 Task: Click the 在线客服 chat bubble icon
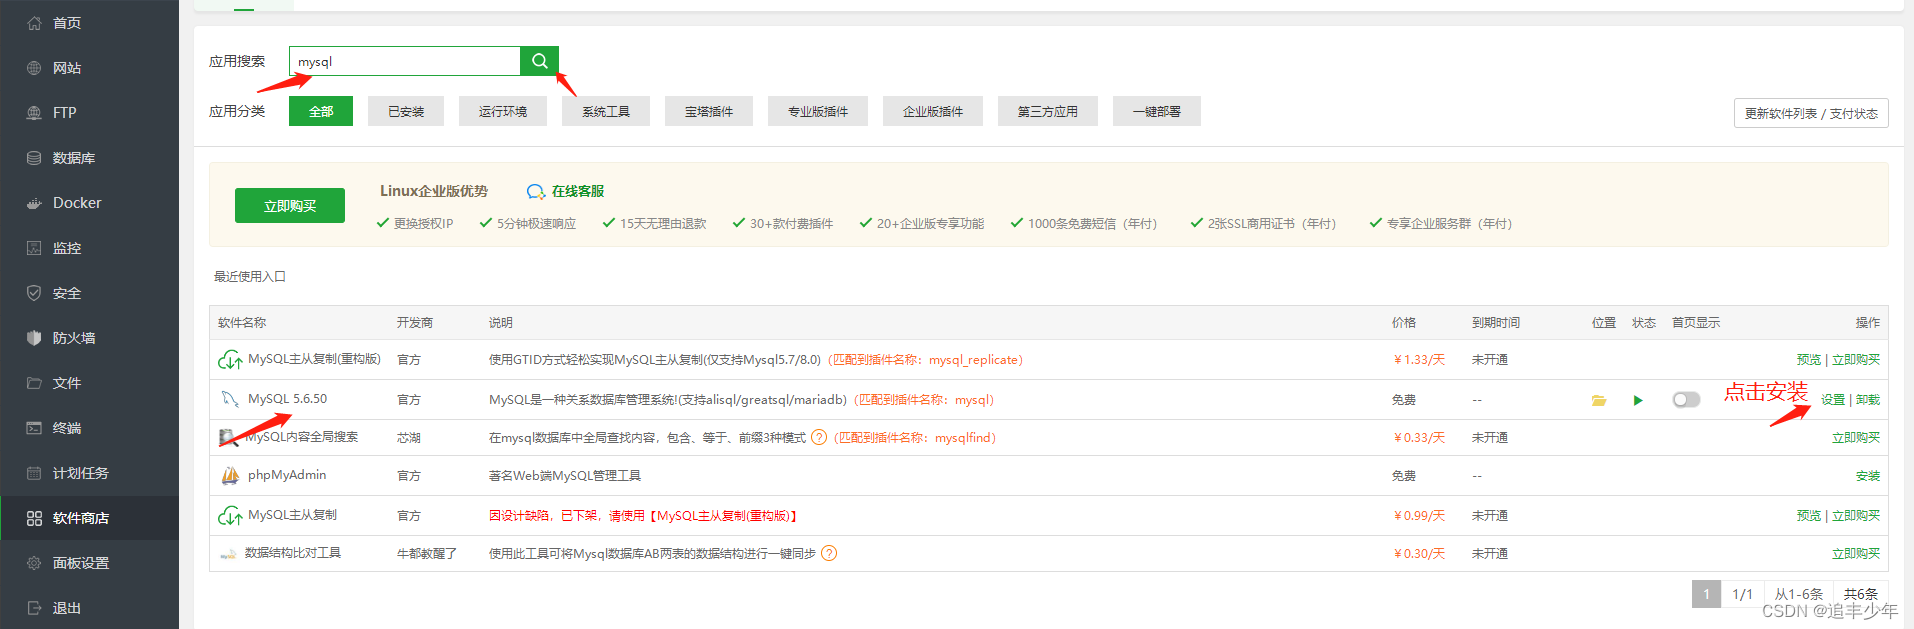[x=536, y=191]
